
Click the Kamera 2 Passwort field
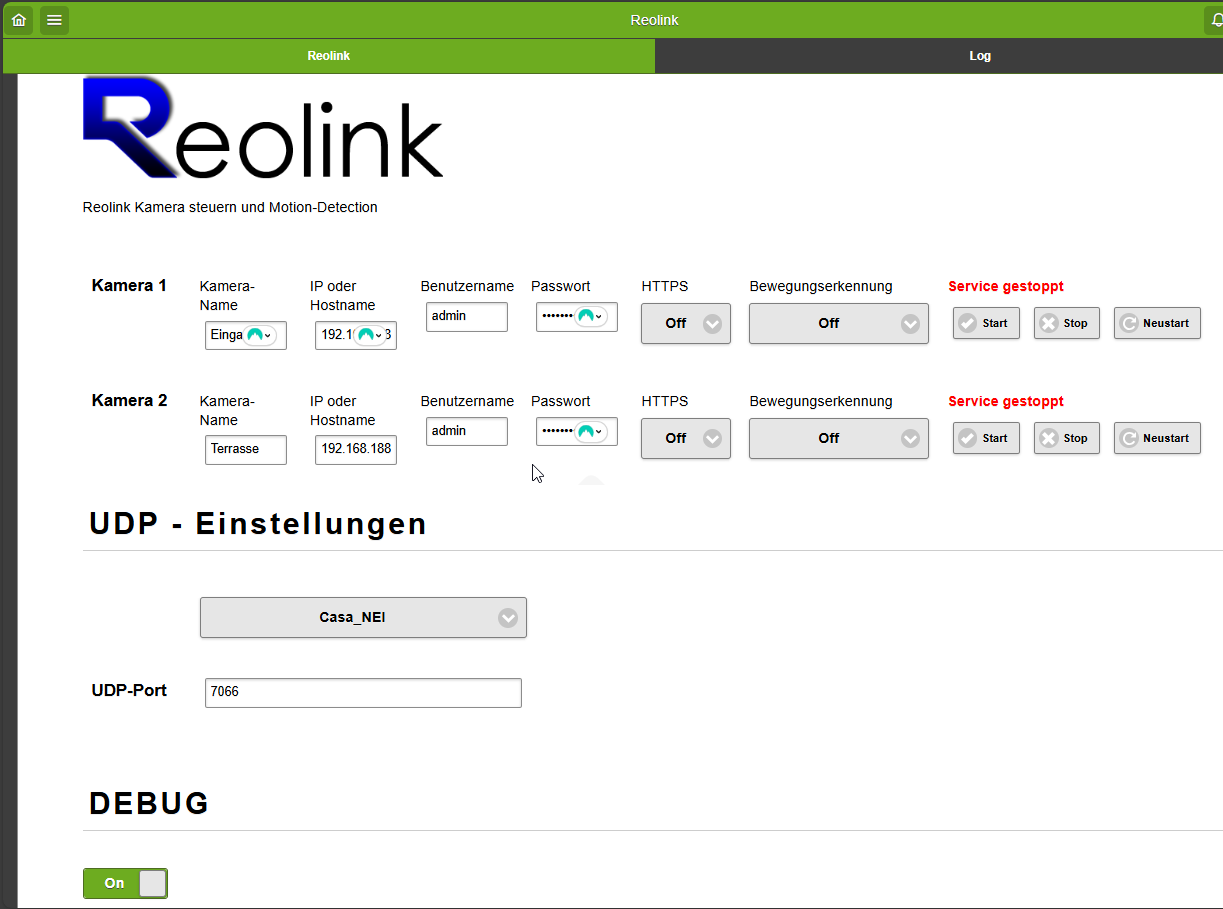tap(577, 431)
